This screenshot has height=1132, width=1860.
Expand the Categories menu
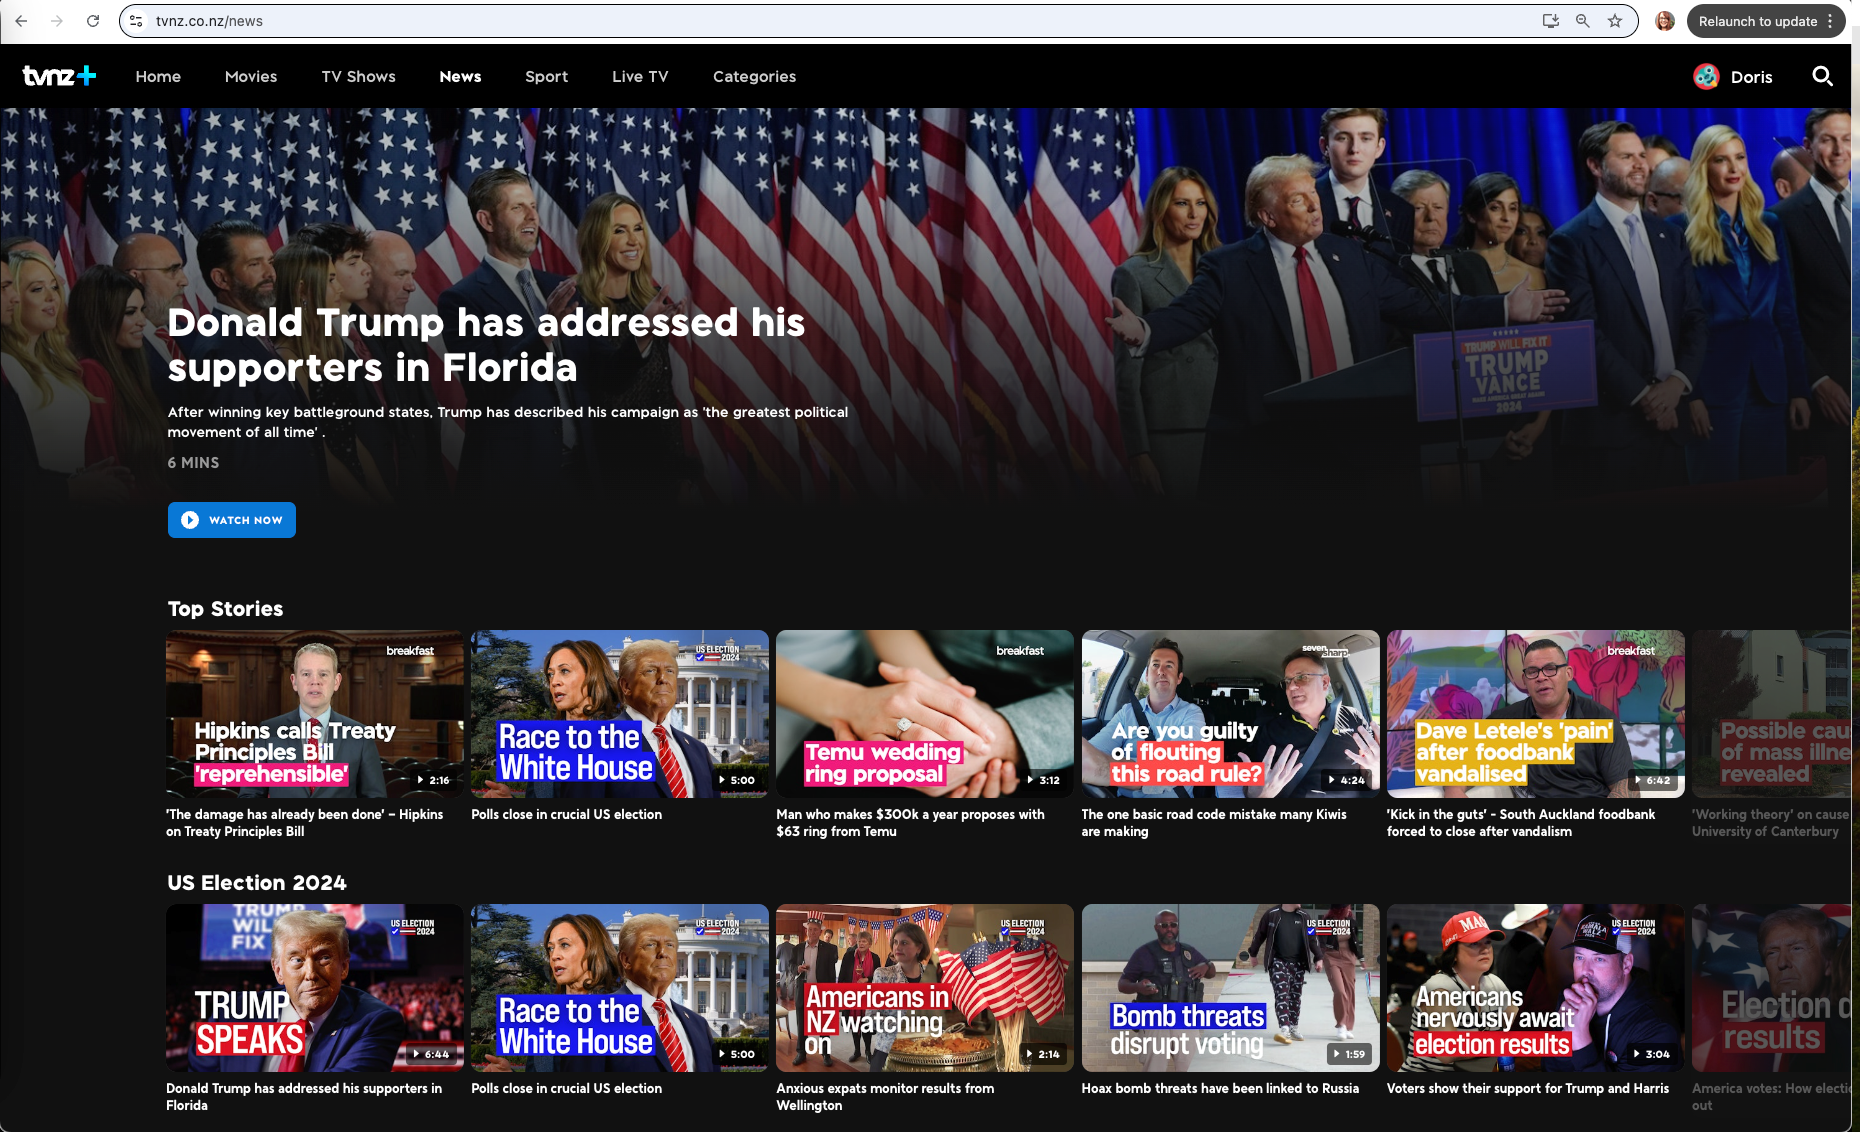click(x=754, y=76)
